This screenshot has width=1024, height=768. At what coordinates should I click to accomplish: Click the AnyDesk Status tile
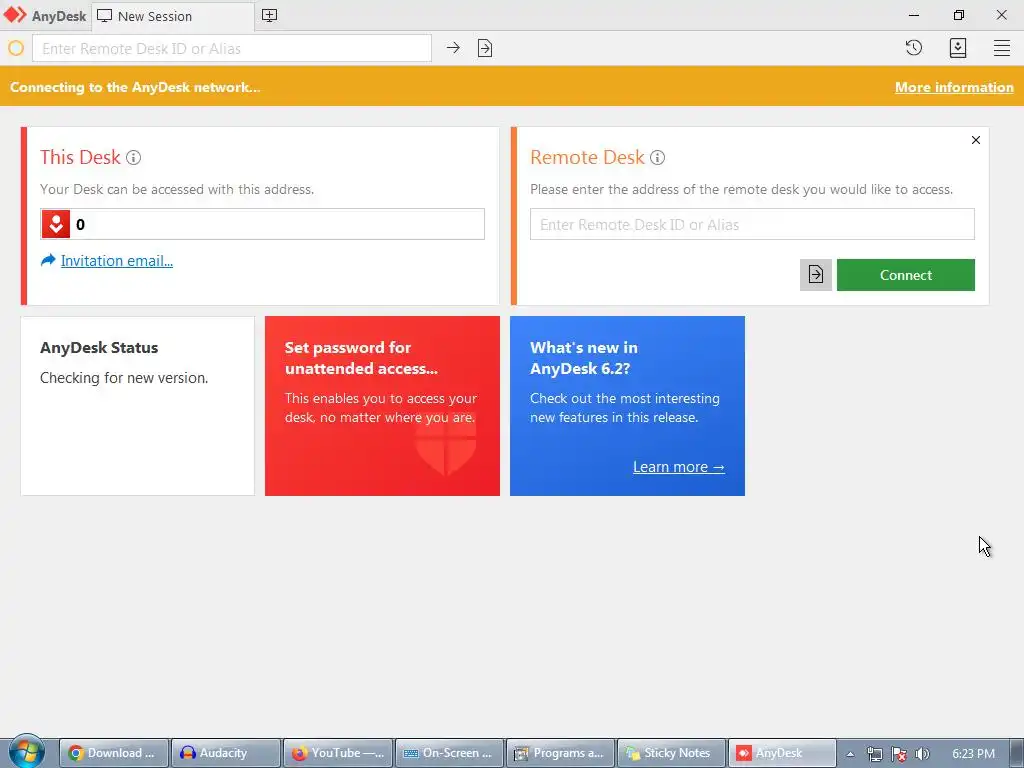(x=138, y=406)
